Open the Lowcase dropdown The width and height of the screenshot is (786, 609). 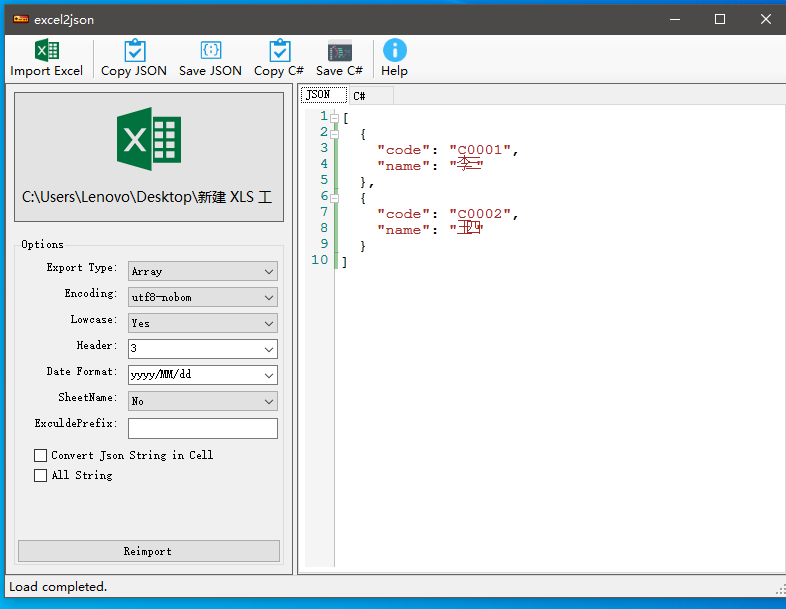203,323
